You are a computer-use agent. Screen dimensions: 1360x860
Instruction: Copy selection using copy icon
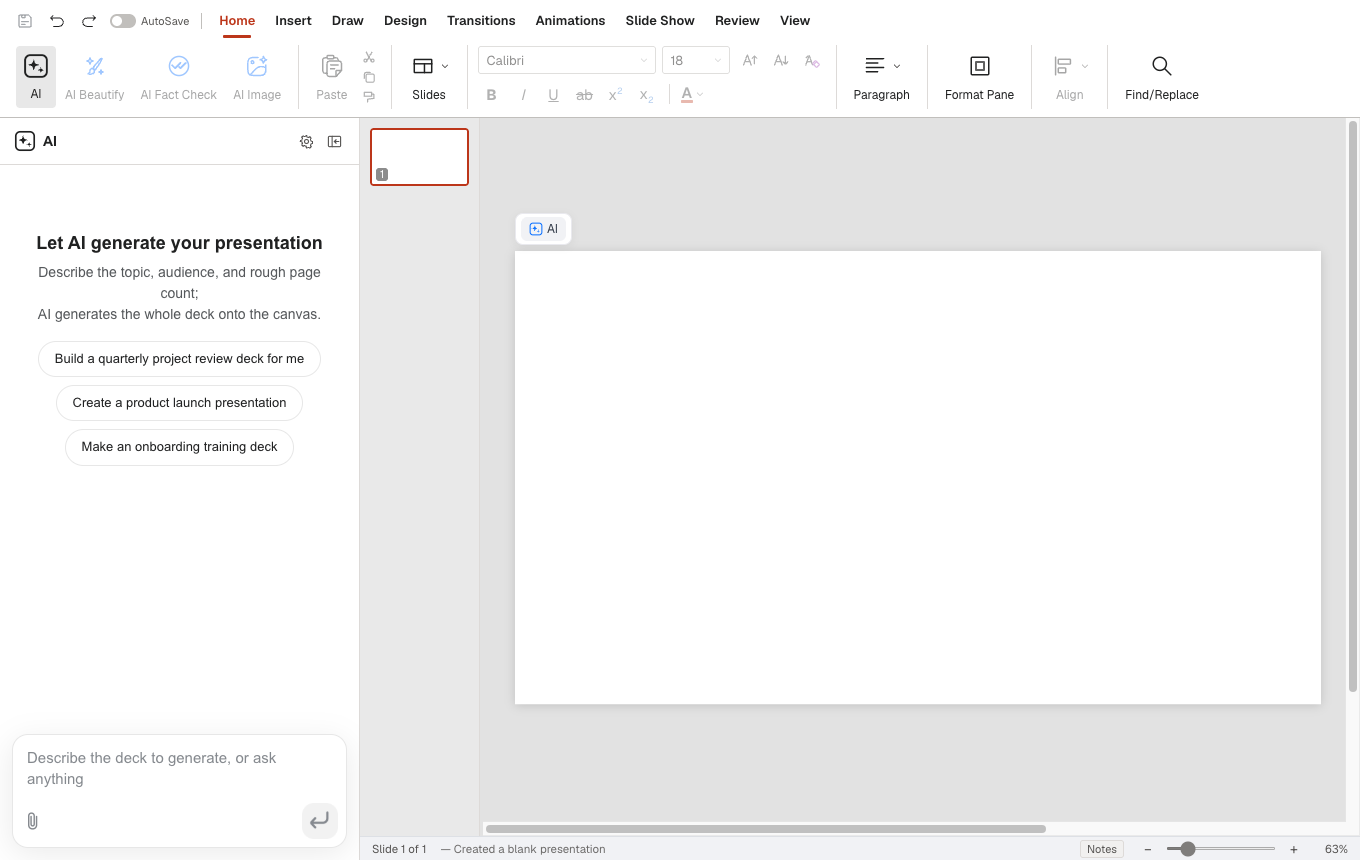point(369,77)
